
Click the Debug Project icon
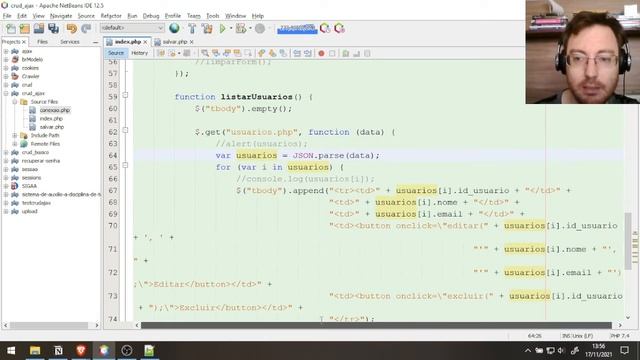pyautogui.click(x=241, y=29)
